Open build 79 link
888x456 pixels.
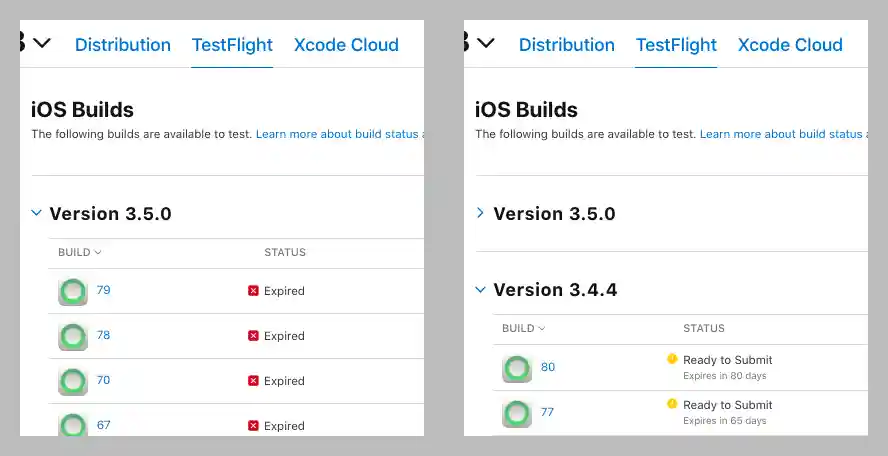point(103,290)
